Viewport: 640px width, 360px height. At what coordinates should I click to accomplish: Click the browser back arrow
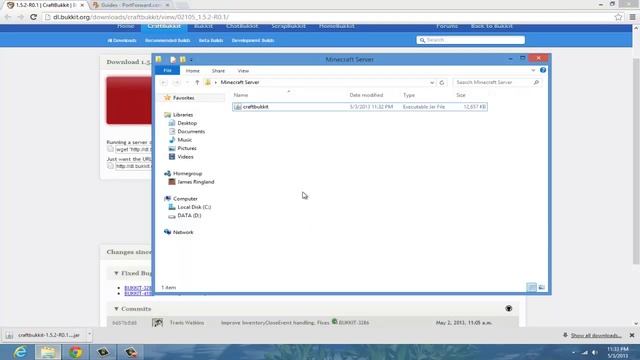click(7, 17)
